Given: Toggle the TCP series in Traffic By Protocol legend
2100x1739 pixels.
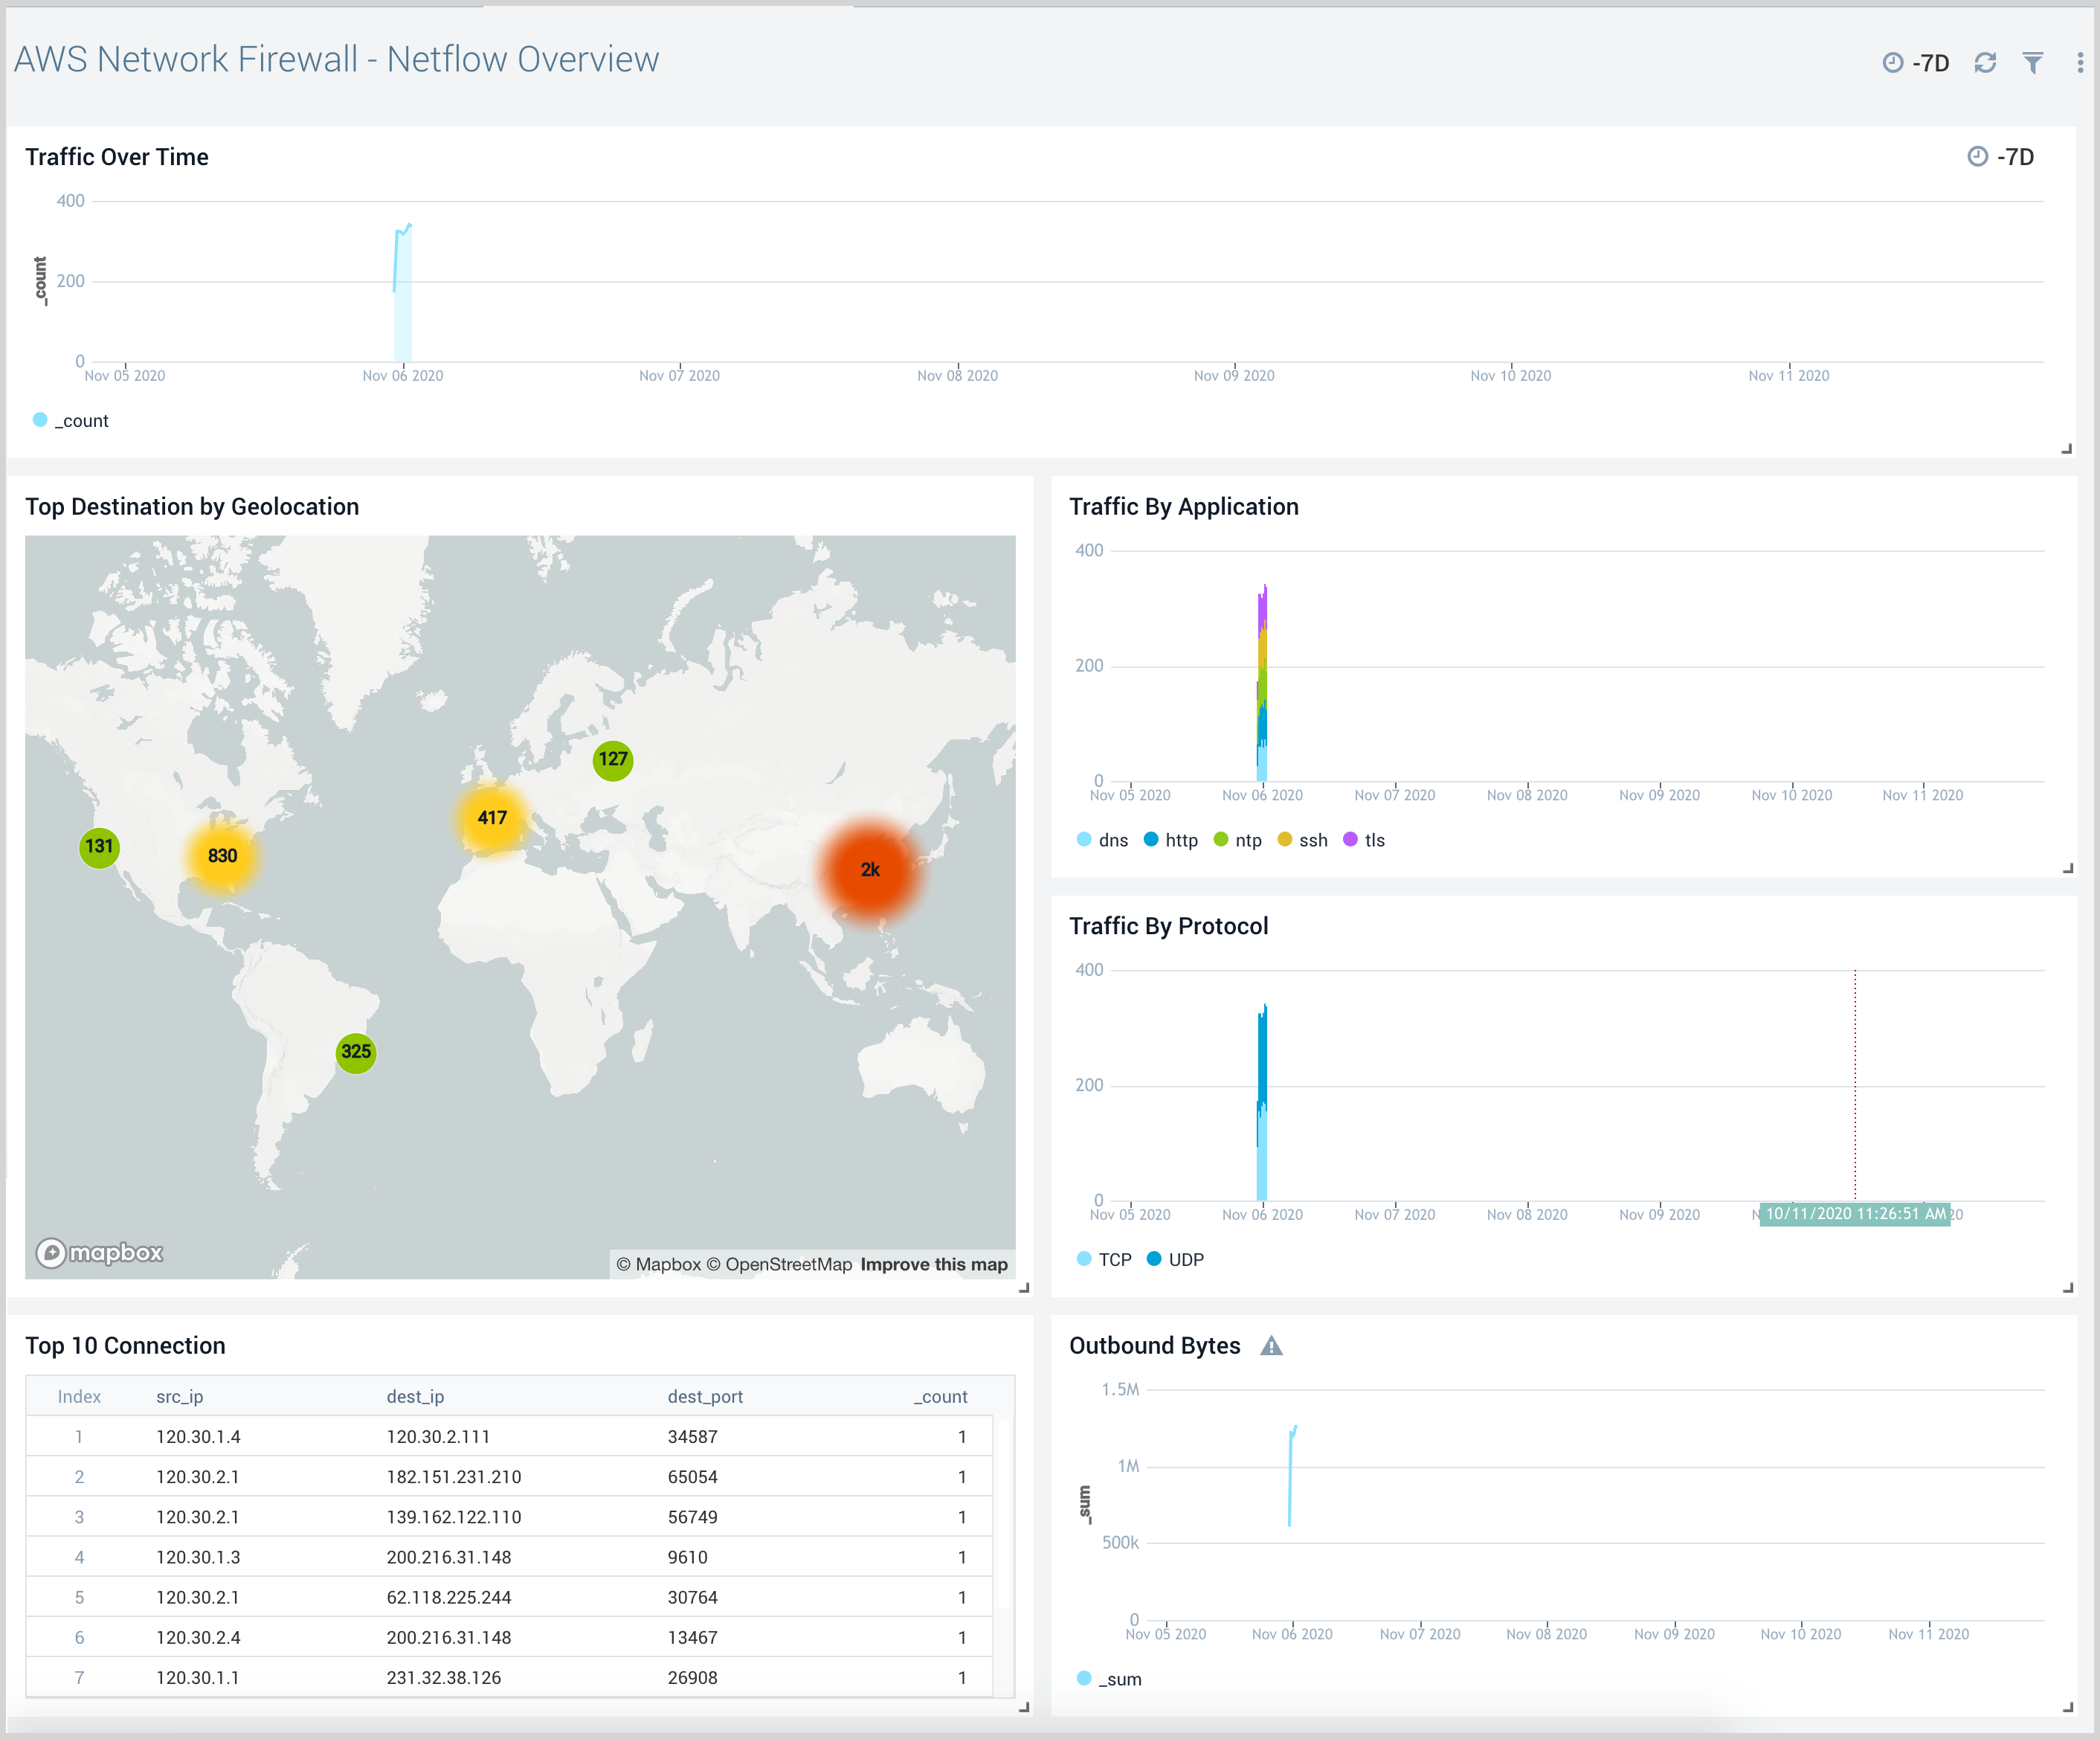Looking at the screenshot, I should (1105, 1259).
